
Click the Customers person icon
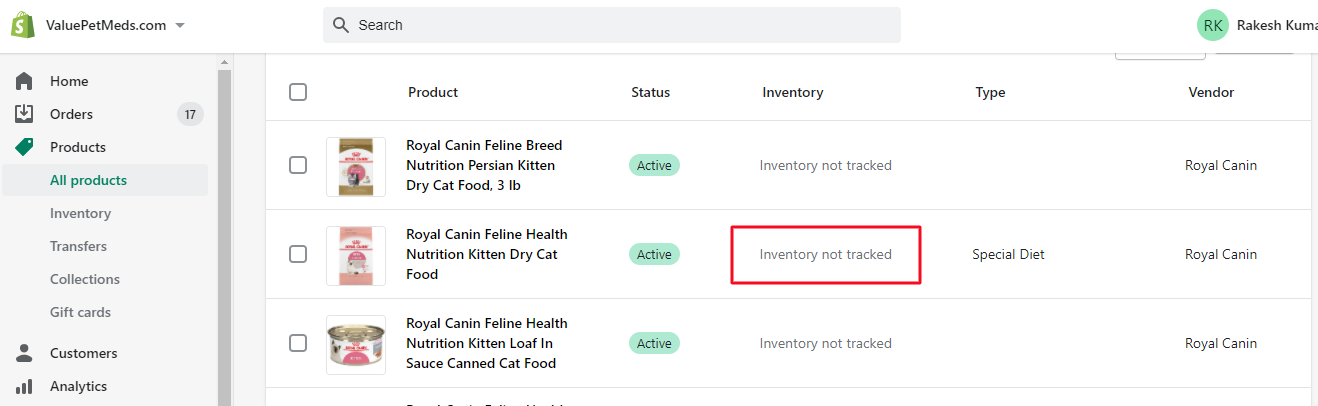click(24, 353)
